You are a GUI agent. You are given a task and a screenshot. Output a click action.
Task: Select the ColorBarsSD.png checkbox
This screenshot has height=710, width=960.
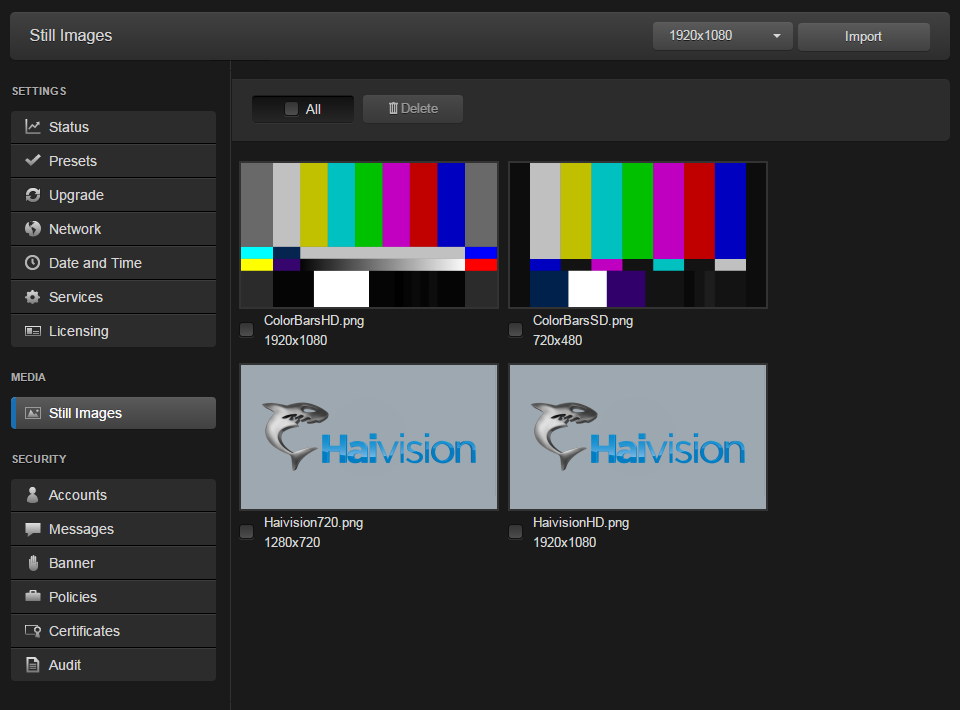[x=516, y=330]
